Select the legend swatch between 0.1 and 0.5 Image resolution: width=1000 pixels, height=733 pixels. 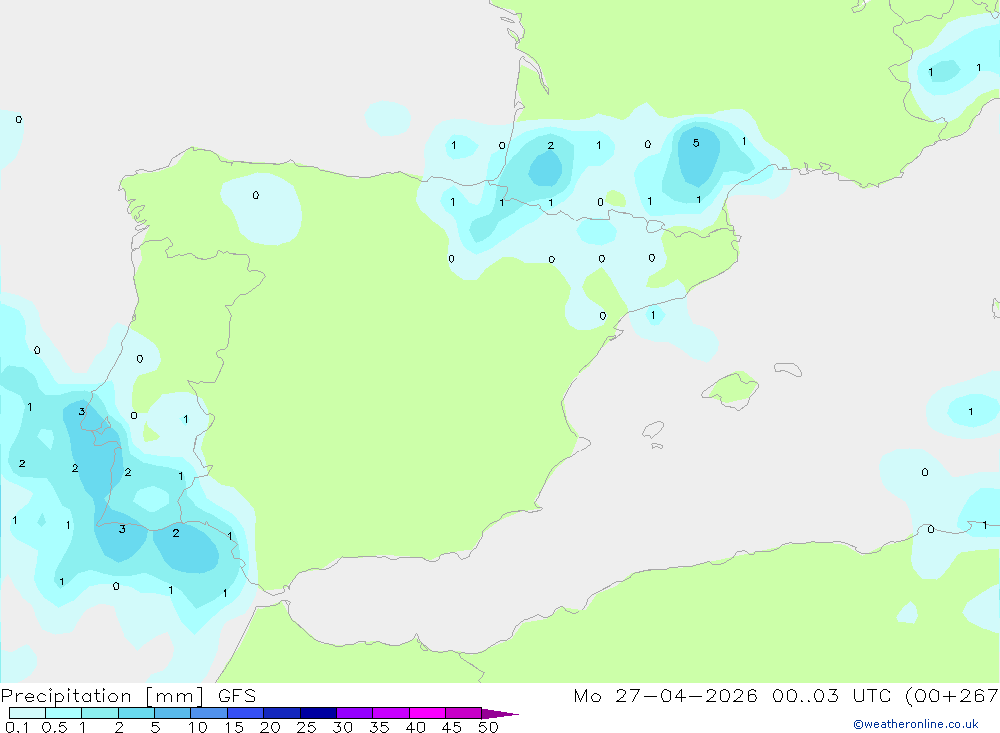27,713
